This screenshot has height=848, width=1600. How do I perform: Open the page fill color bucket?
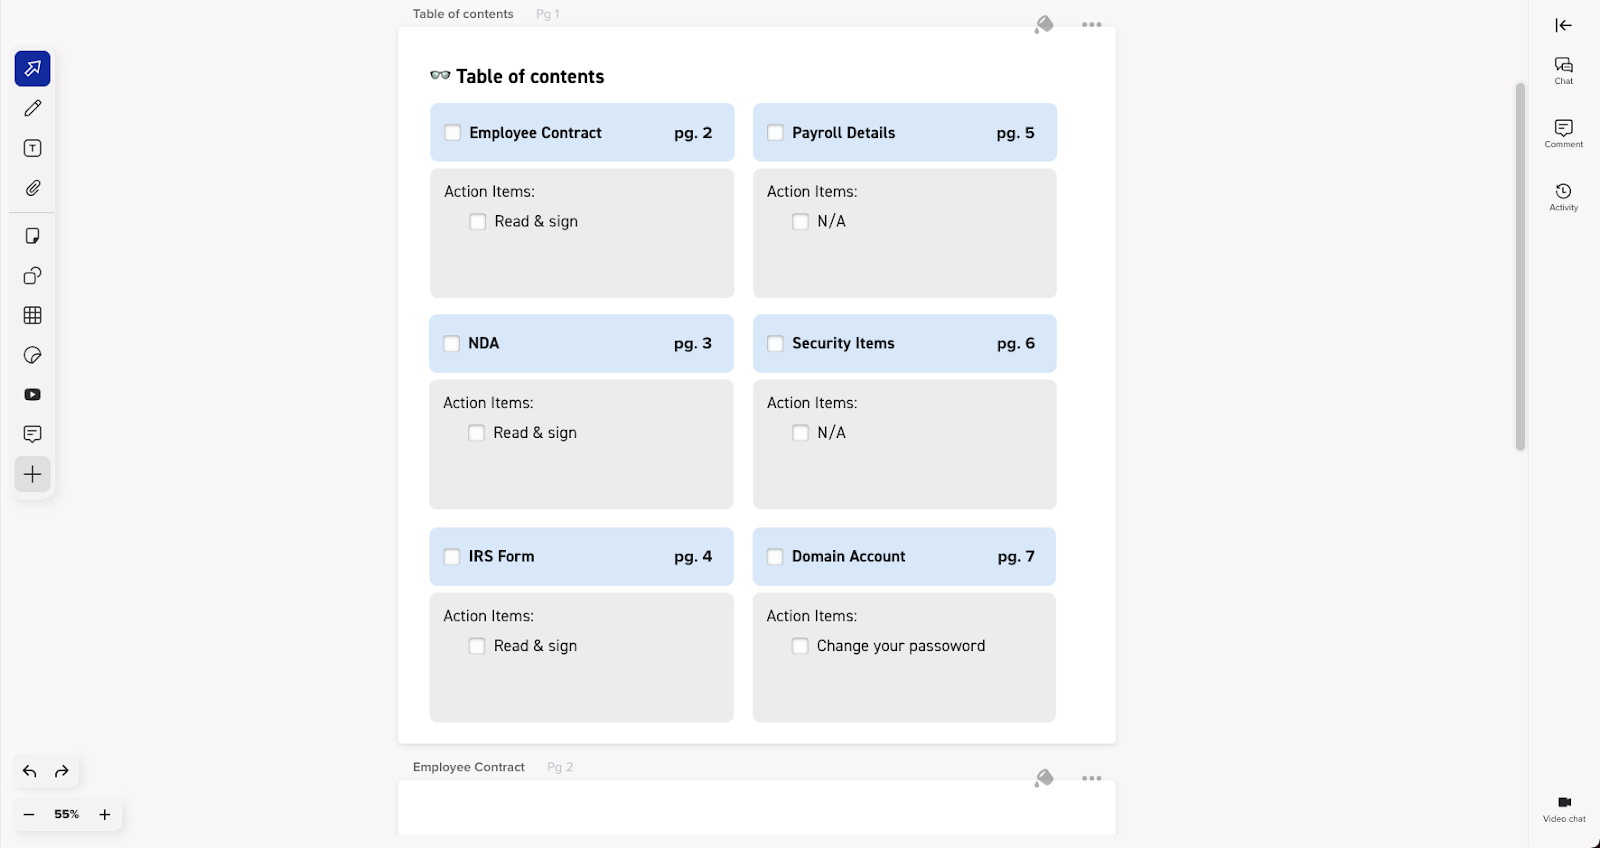click(1044, 25)
